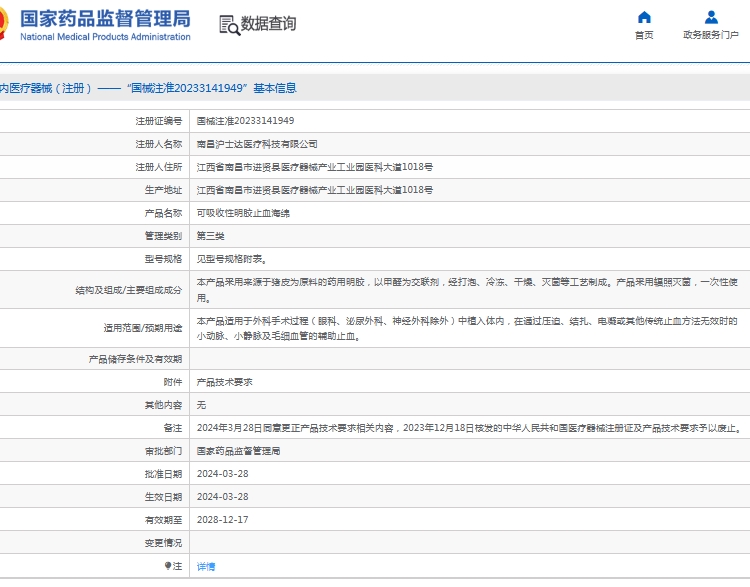750x587 pixels.
Task: Click the 审批部门 field label
Action: (163, 451)
